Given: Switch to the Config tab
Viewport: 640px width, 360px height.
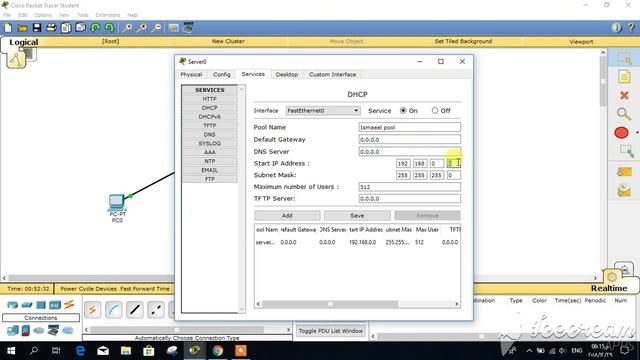Looking at the screenshot, I should click(222, 75).
